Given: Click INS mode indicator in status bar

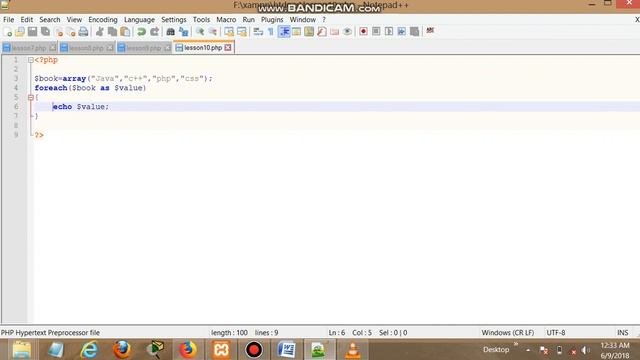Looking at the screenshot, I should click(622, 333).
